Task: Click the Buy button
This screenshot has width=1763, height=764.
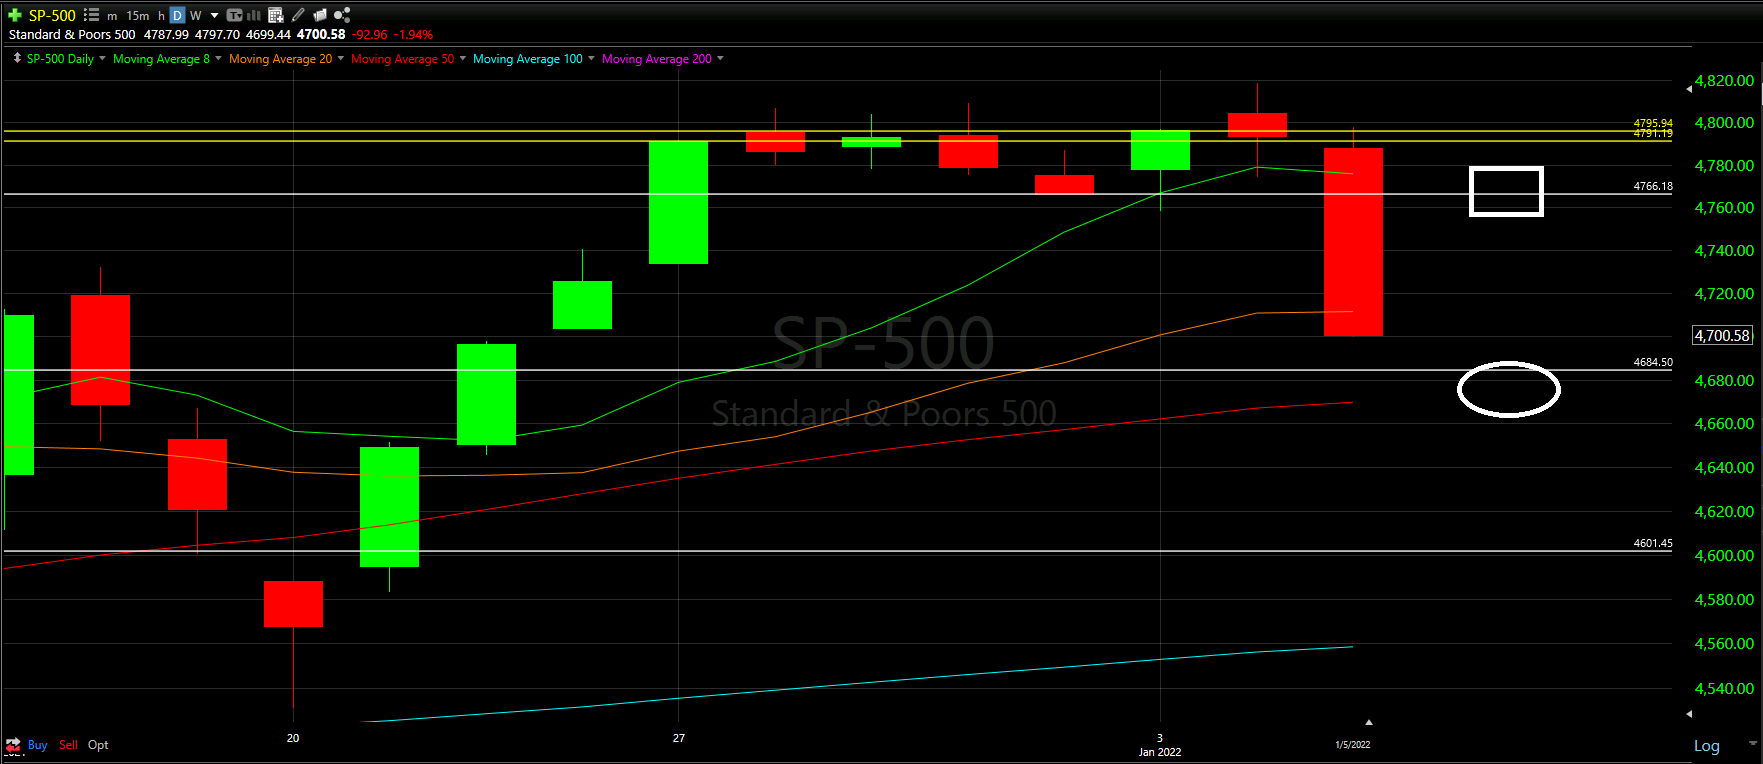Action: click(38, 745)
